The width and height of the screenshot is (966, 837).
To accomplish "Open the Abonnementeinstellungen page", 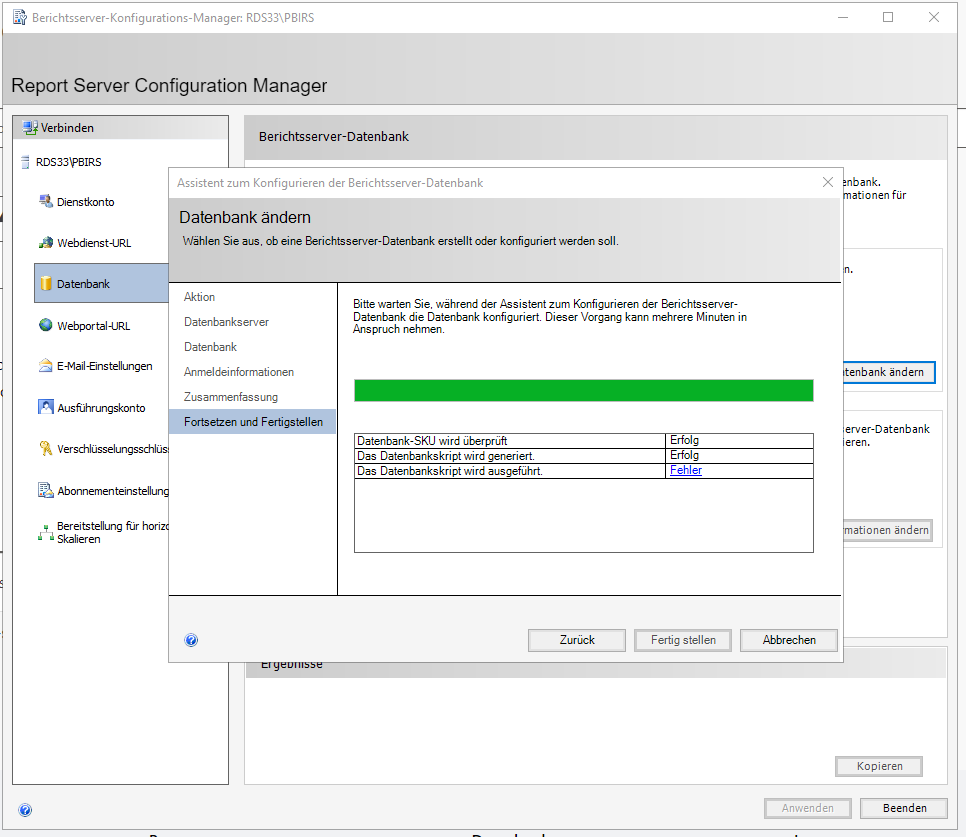I will click(113, 491).
